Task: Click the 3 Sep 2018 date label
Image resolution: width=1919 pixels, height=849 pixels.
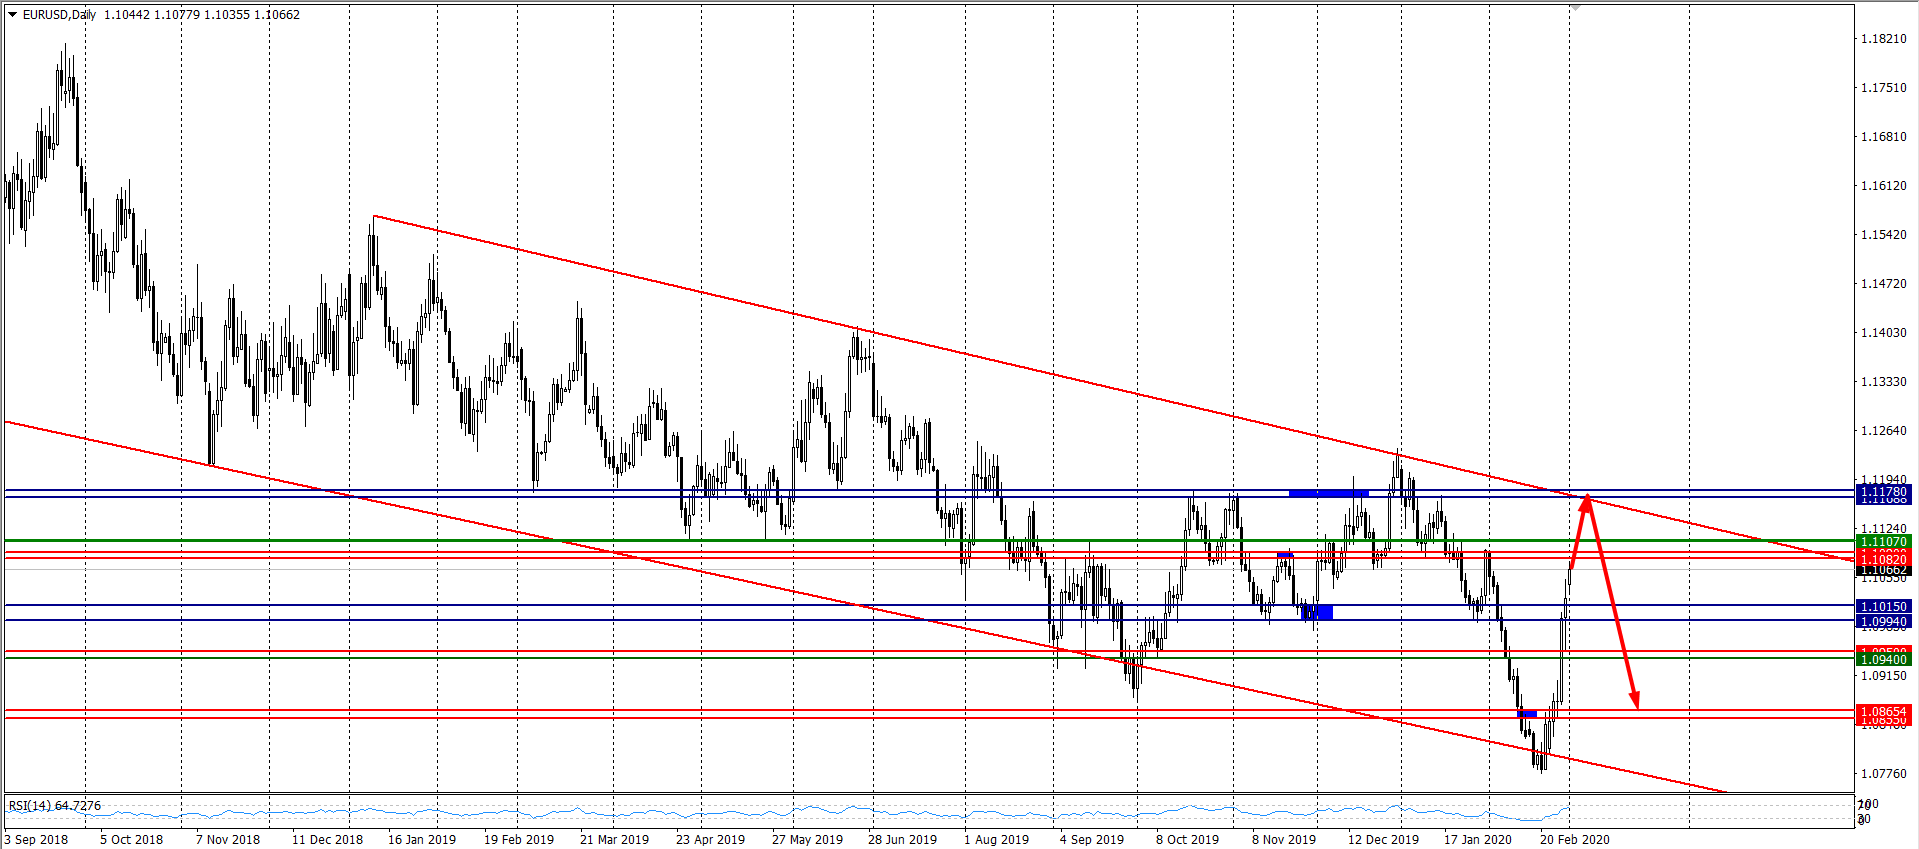Action: [x=36, y=839]
